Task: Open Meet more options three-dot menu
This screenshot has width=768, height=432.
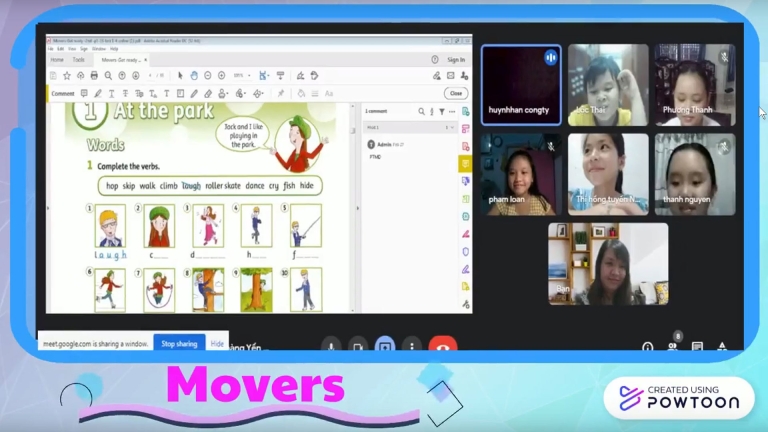Action: (411, 346)
